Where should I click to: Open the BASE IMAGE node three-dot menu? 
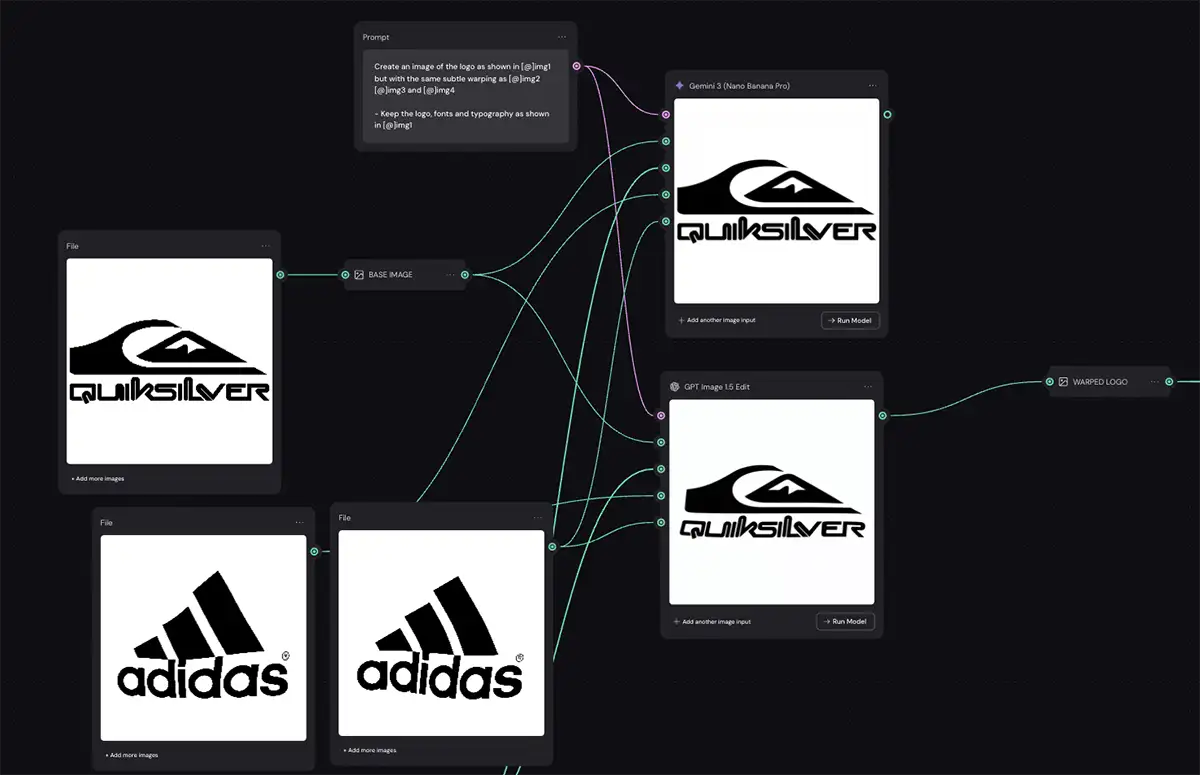pos(451,274)
